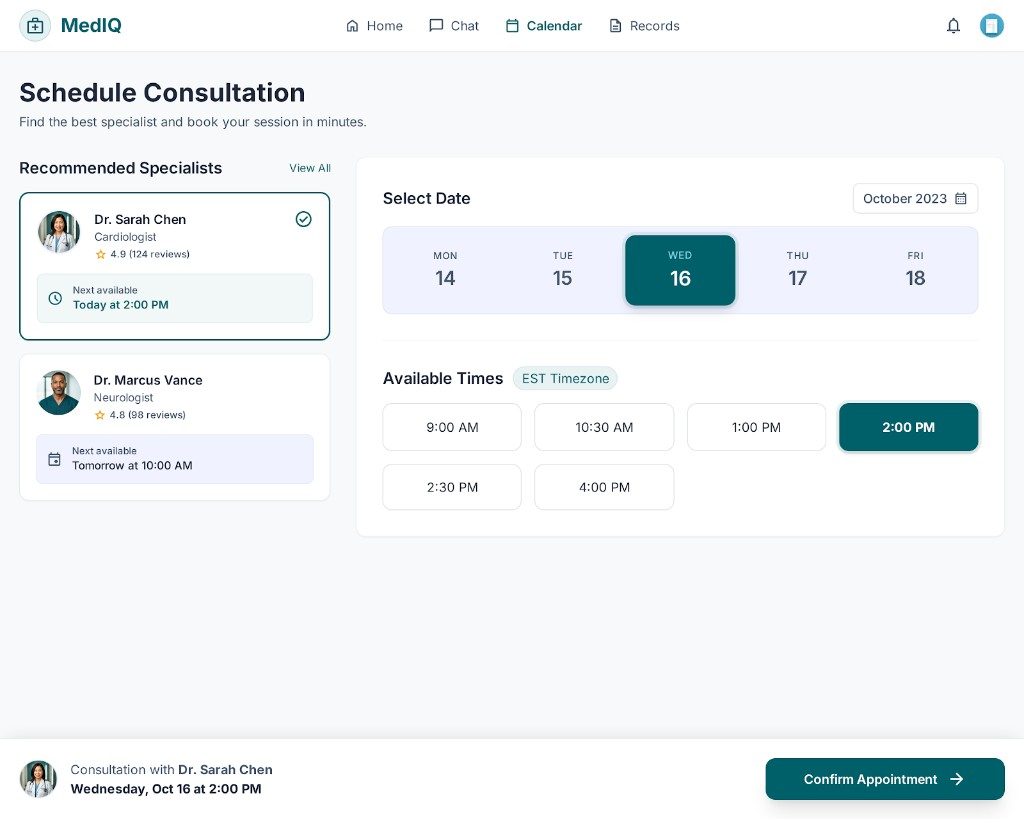Click the '4.9 (124 reviews)' rating text
Viewport: 1024px width, 819px height.
tap(150, 254)
